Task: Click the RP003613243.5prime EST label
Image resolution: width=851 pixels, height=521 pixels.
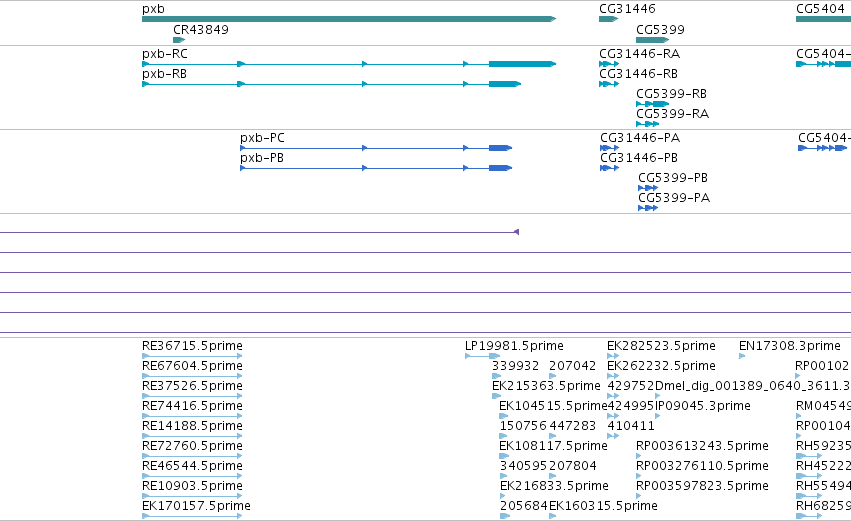Action: [702, 446]
